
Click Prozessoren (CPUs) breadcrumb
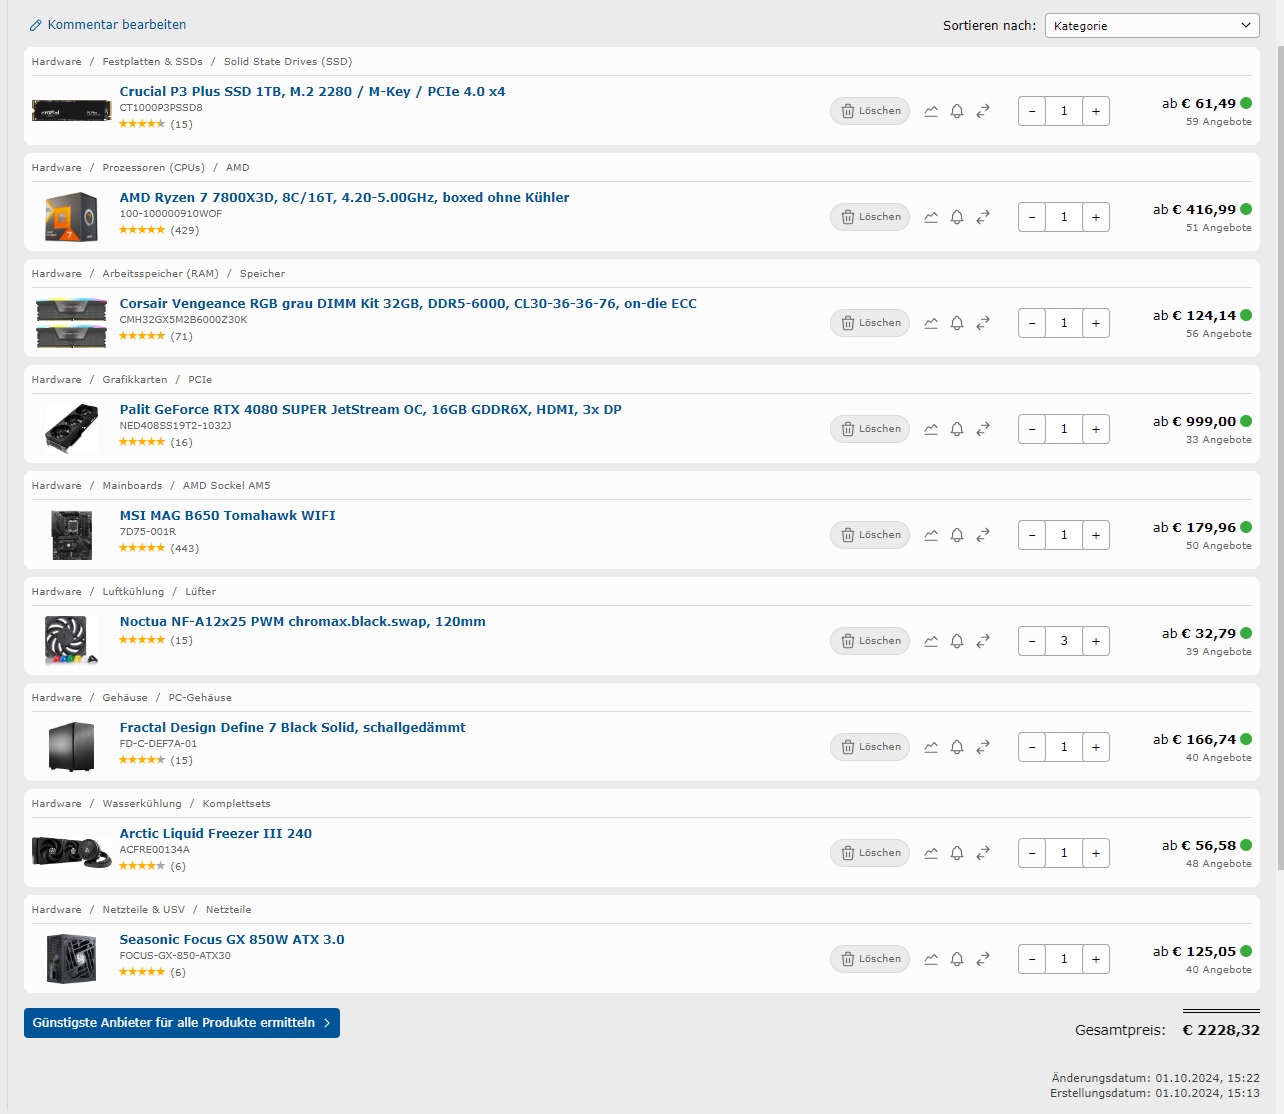click(153, 168)
